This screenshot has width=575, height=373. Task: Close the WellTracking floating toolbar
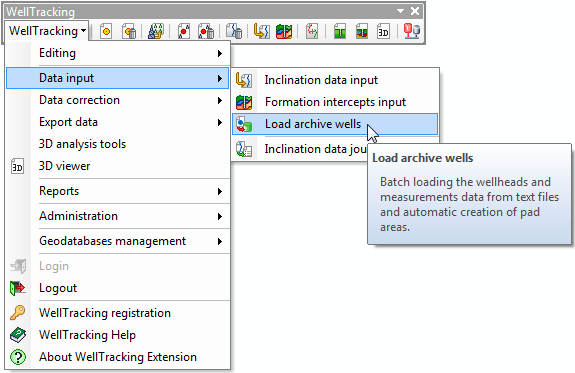(x=415, y=11)
